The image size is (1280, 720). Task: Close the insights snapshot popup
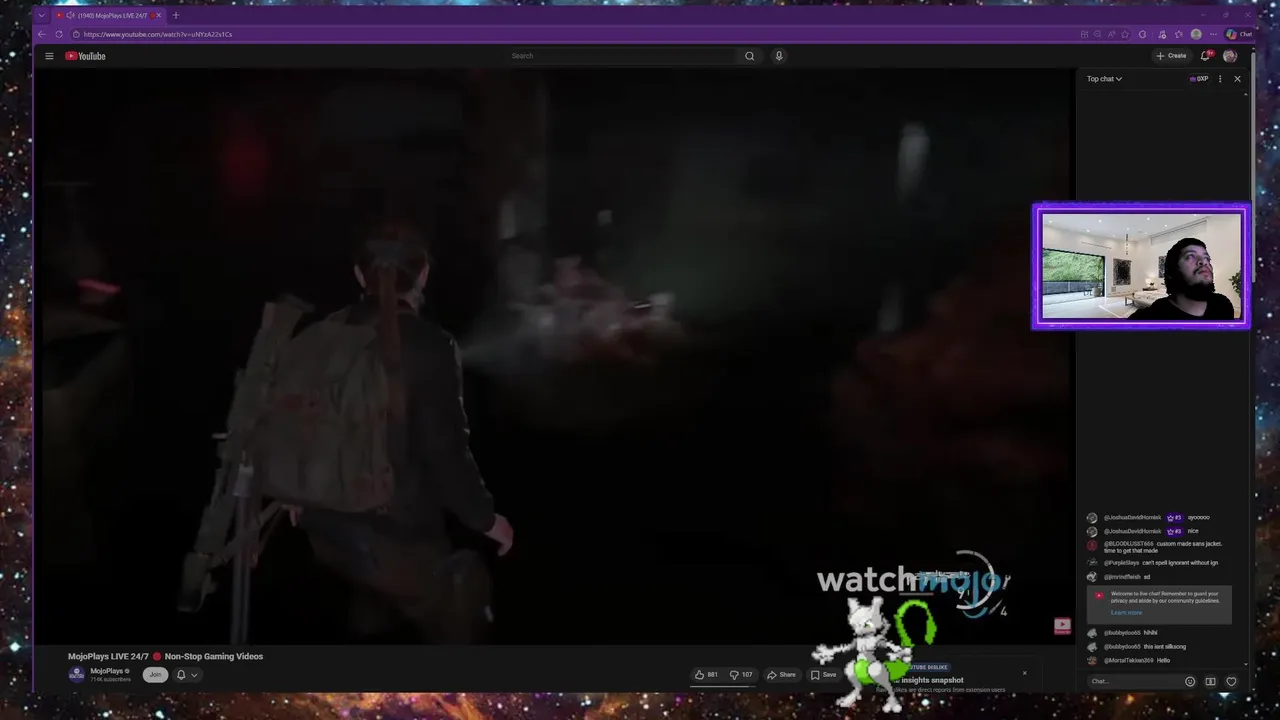pyautogui.click(x=1024, y=673)
